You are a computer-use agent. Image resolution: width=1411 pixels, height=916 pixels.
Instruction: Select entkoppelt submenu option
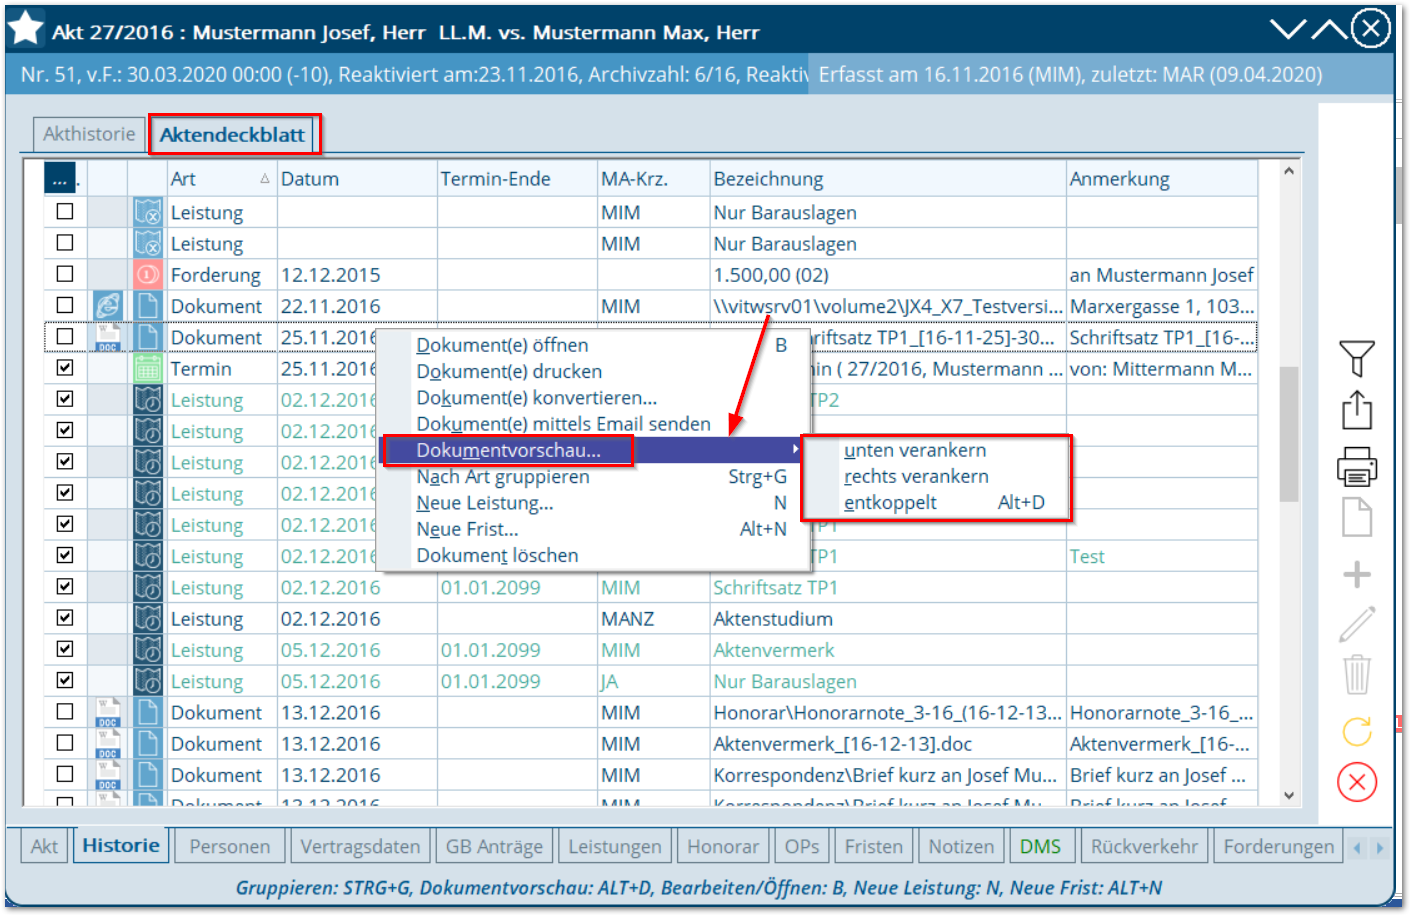pos(936,502)
